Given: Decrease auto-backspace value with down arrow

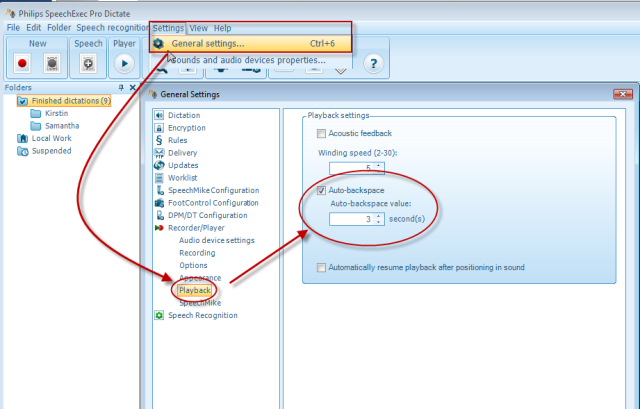Looking at the screenshot, I should point(379,222).
